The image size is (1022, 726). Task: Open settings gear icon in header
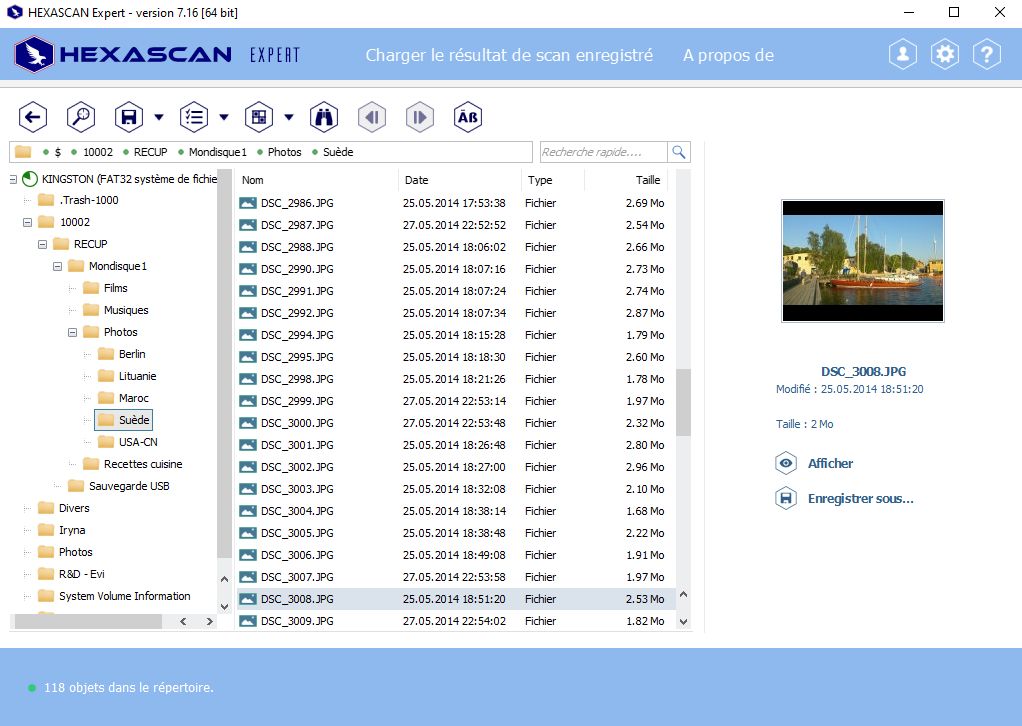945,55
